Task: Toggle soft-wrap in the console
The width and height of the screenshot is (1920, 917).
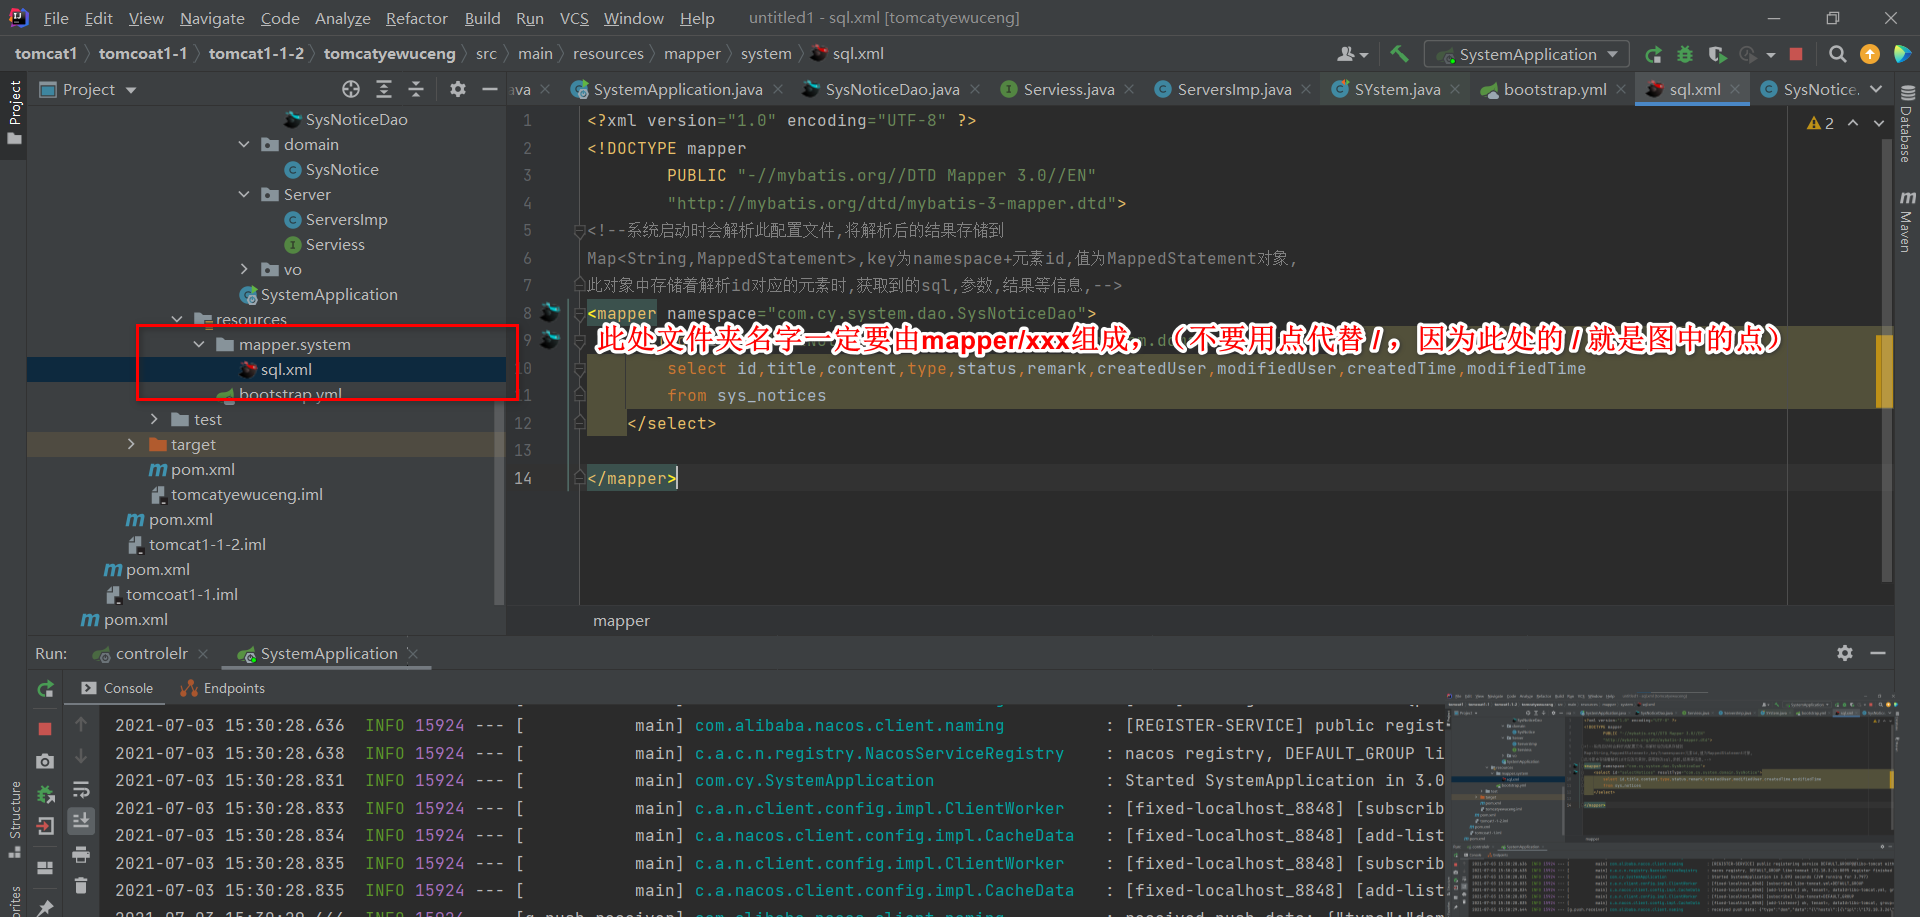Action: click(81, 790)
